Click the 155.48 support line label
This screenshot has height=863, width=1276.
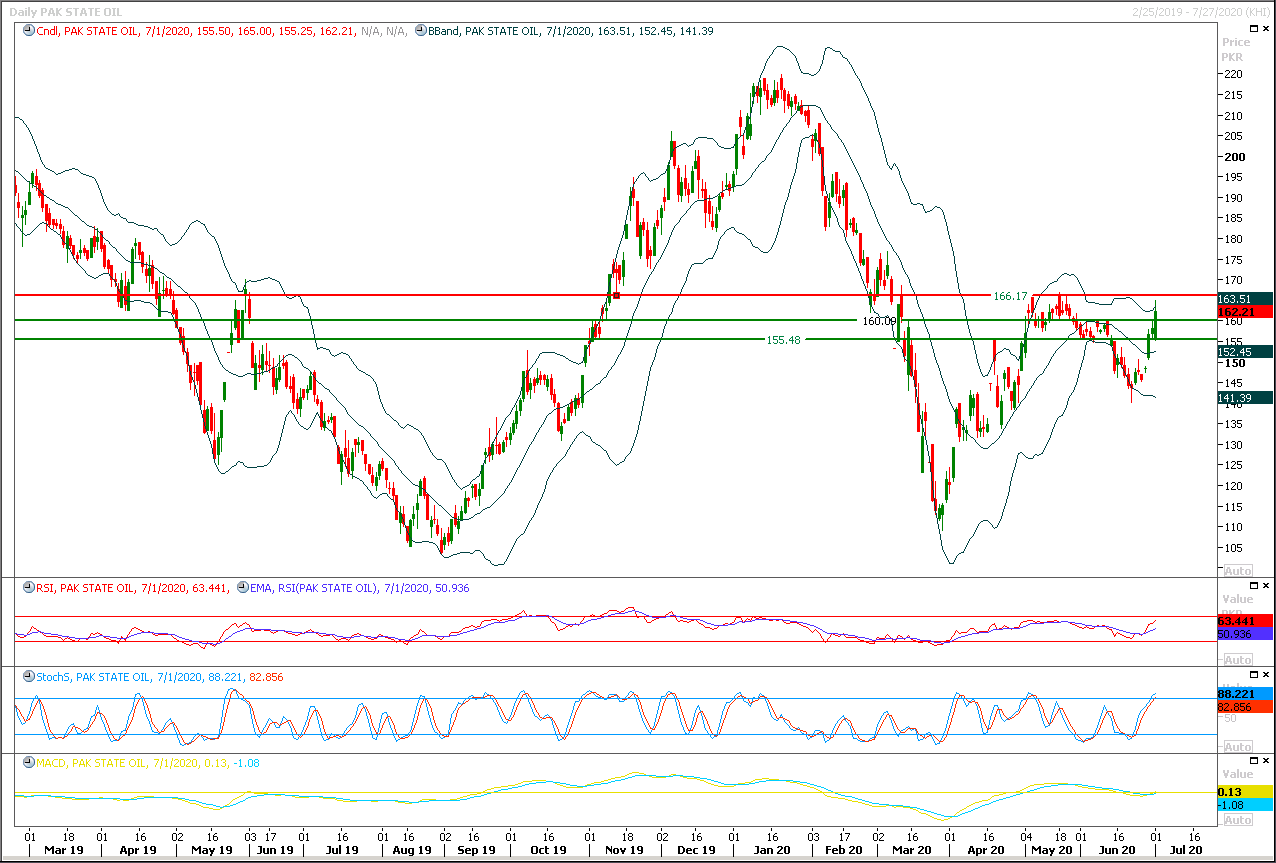(784, 340)
